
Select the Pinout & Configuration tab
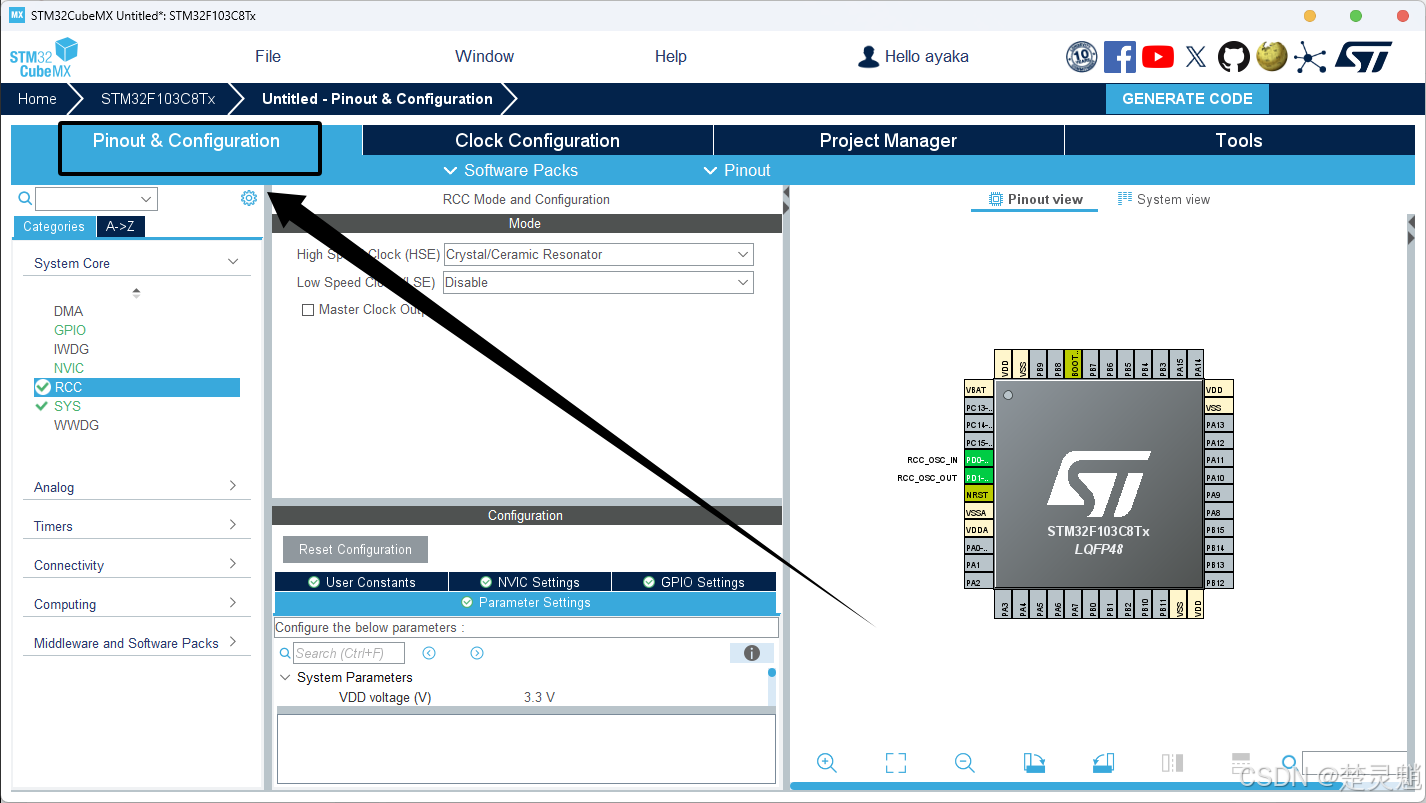pos(187,141)
